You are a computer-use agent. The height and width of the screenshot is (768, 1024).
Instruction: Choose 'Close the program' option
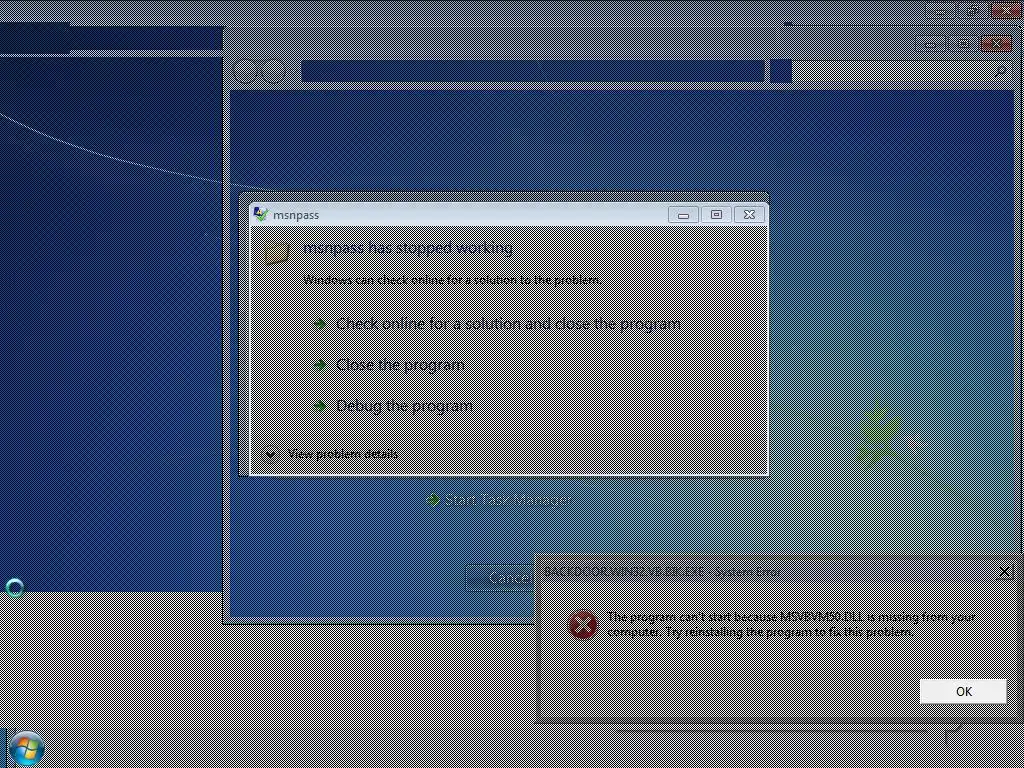tap(400, 364)
